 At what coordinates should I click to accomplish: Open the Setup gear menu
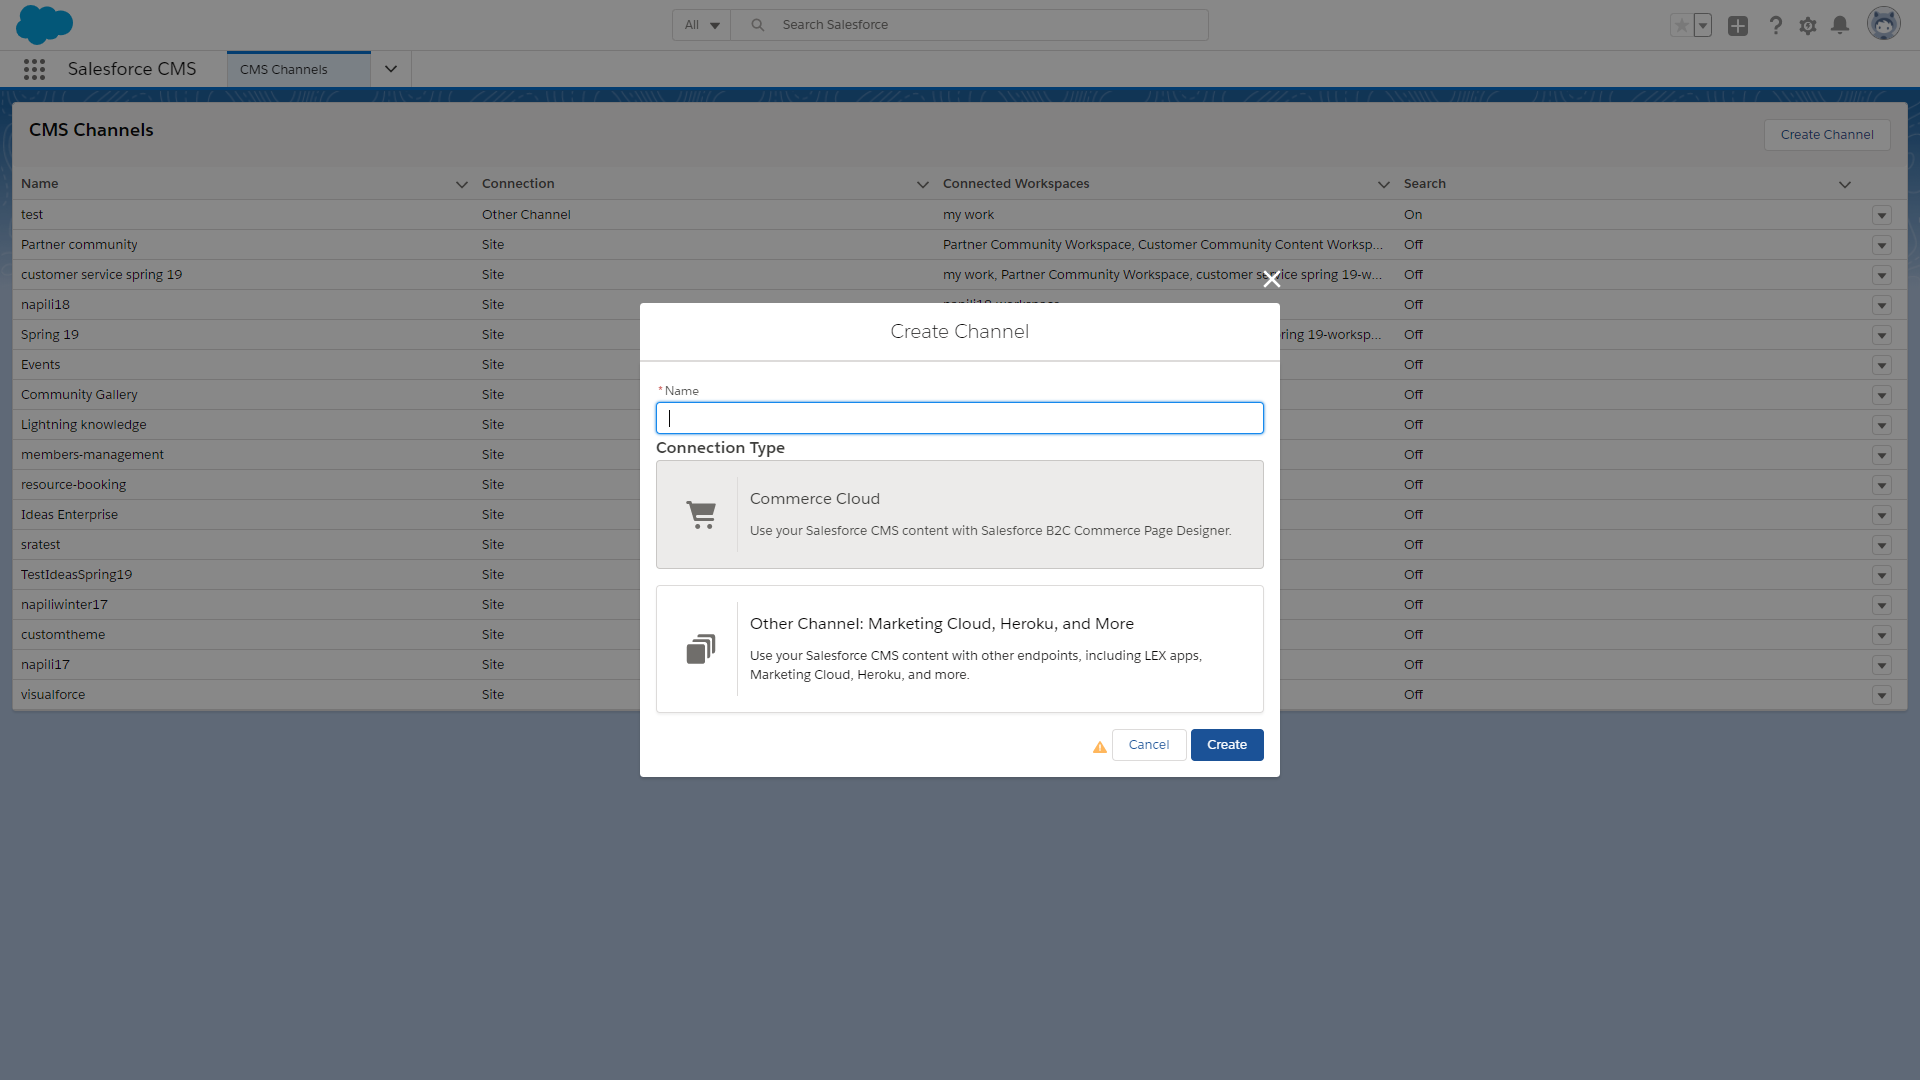point(1808,25)
